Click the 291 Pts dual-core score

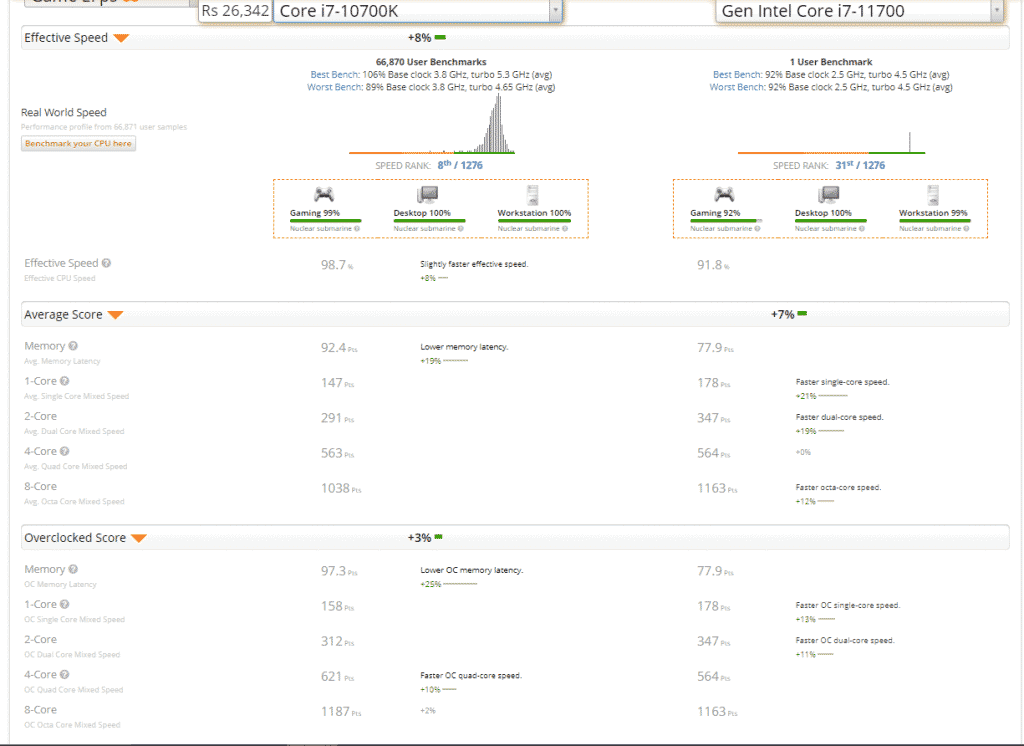[x=337, y=418]
